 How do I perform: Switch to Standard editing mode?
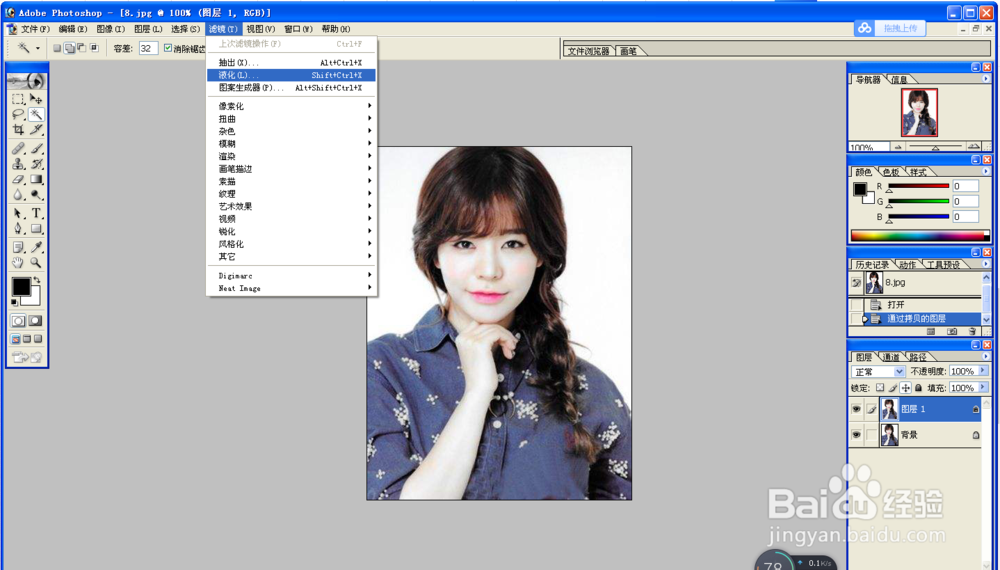coord(18,321)
